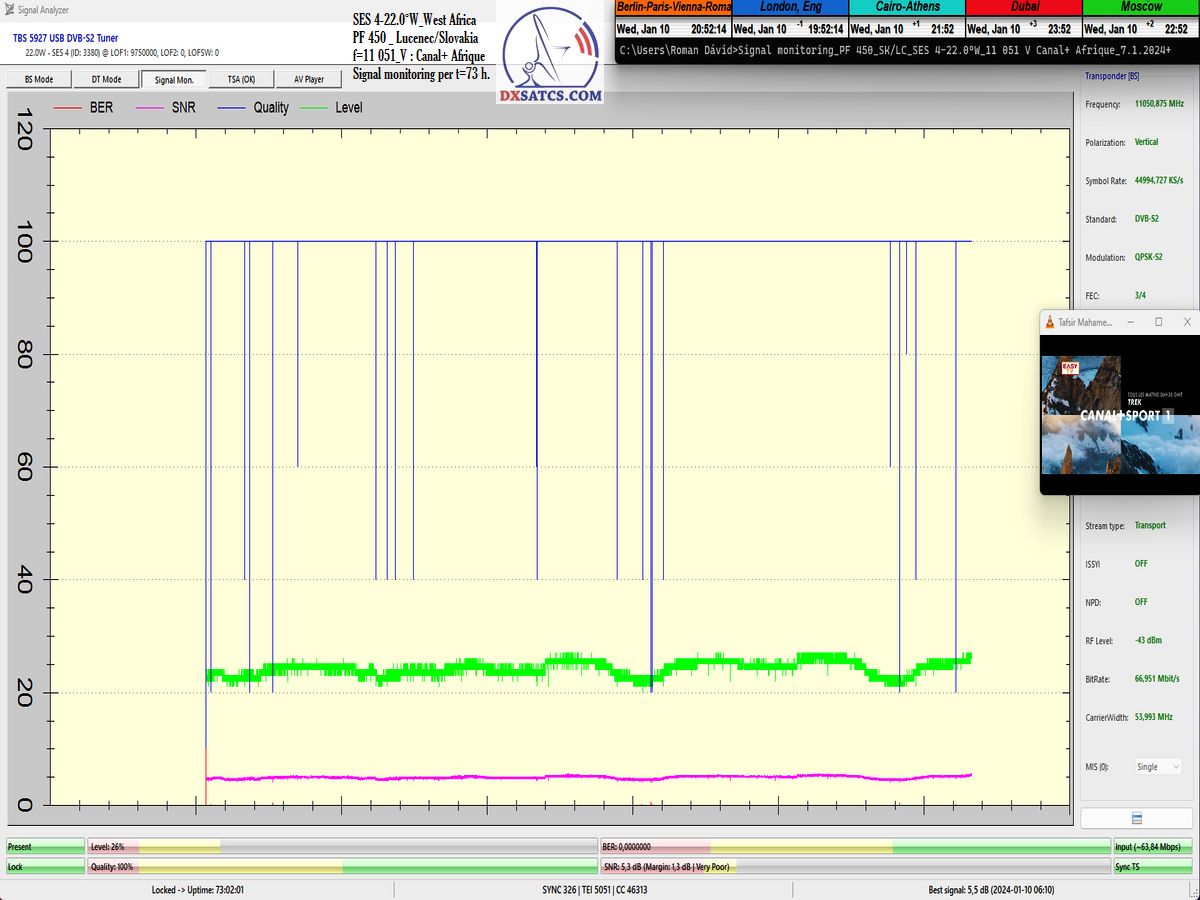Click the Canal+ Sport video preview
Viewport: 1200px width, 900px height.
(1119, 414)
